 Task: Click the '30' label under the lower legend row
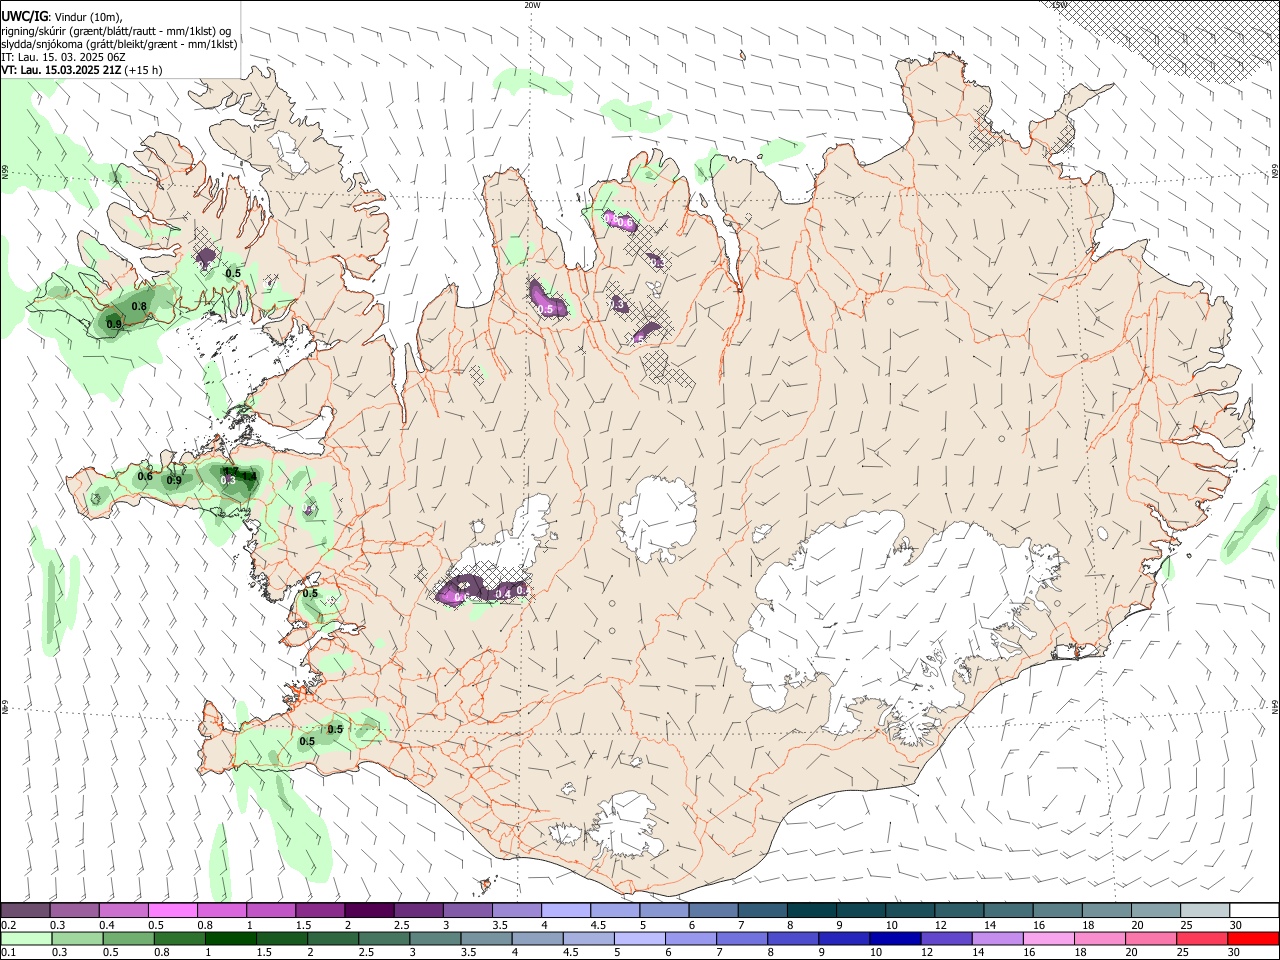pos(1235,952)
